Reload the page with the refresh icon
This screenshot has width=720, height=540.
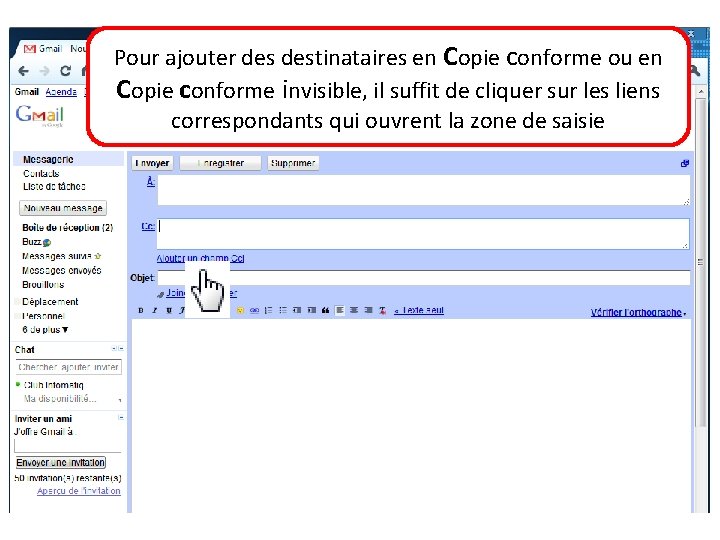[x=66, y=71]
